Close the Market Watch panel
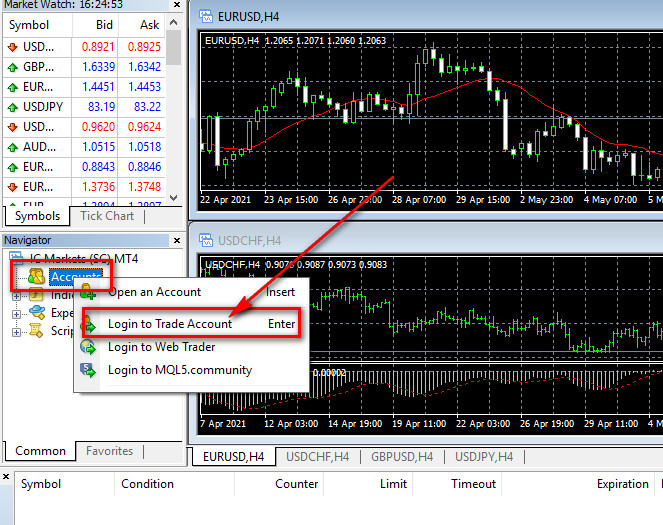The image size is (663, 525). pyautogui.click(x=175, y=5)
